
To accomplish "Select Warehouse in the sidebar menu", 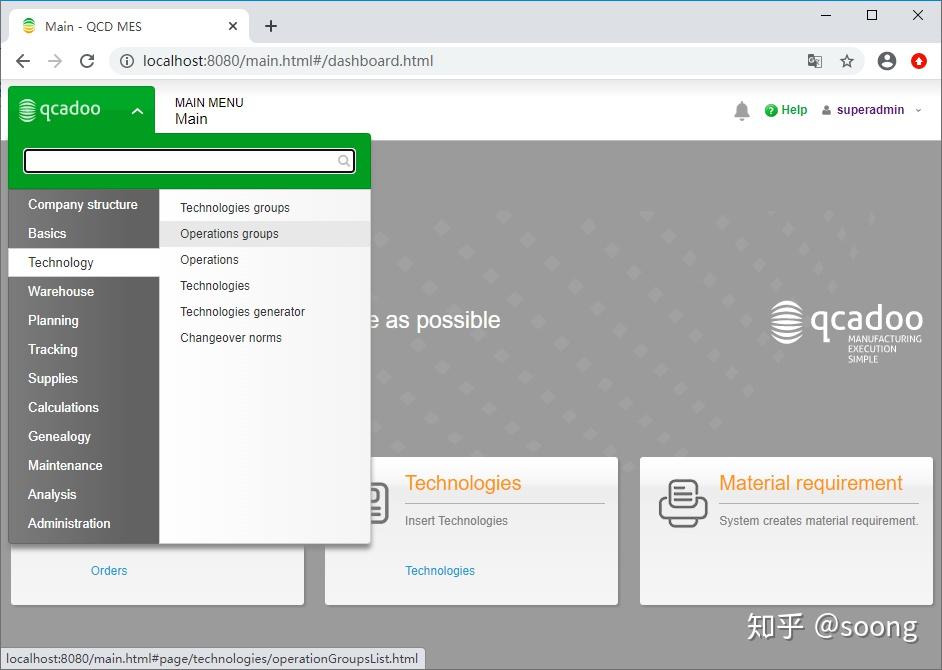I will click(60, 291).
